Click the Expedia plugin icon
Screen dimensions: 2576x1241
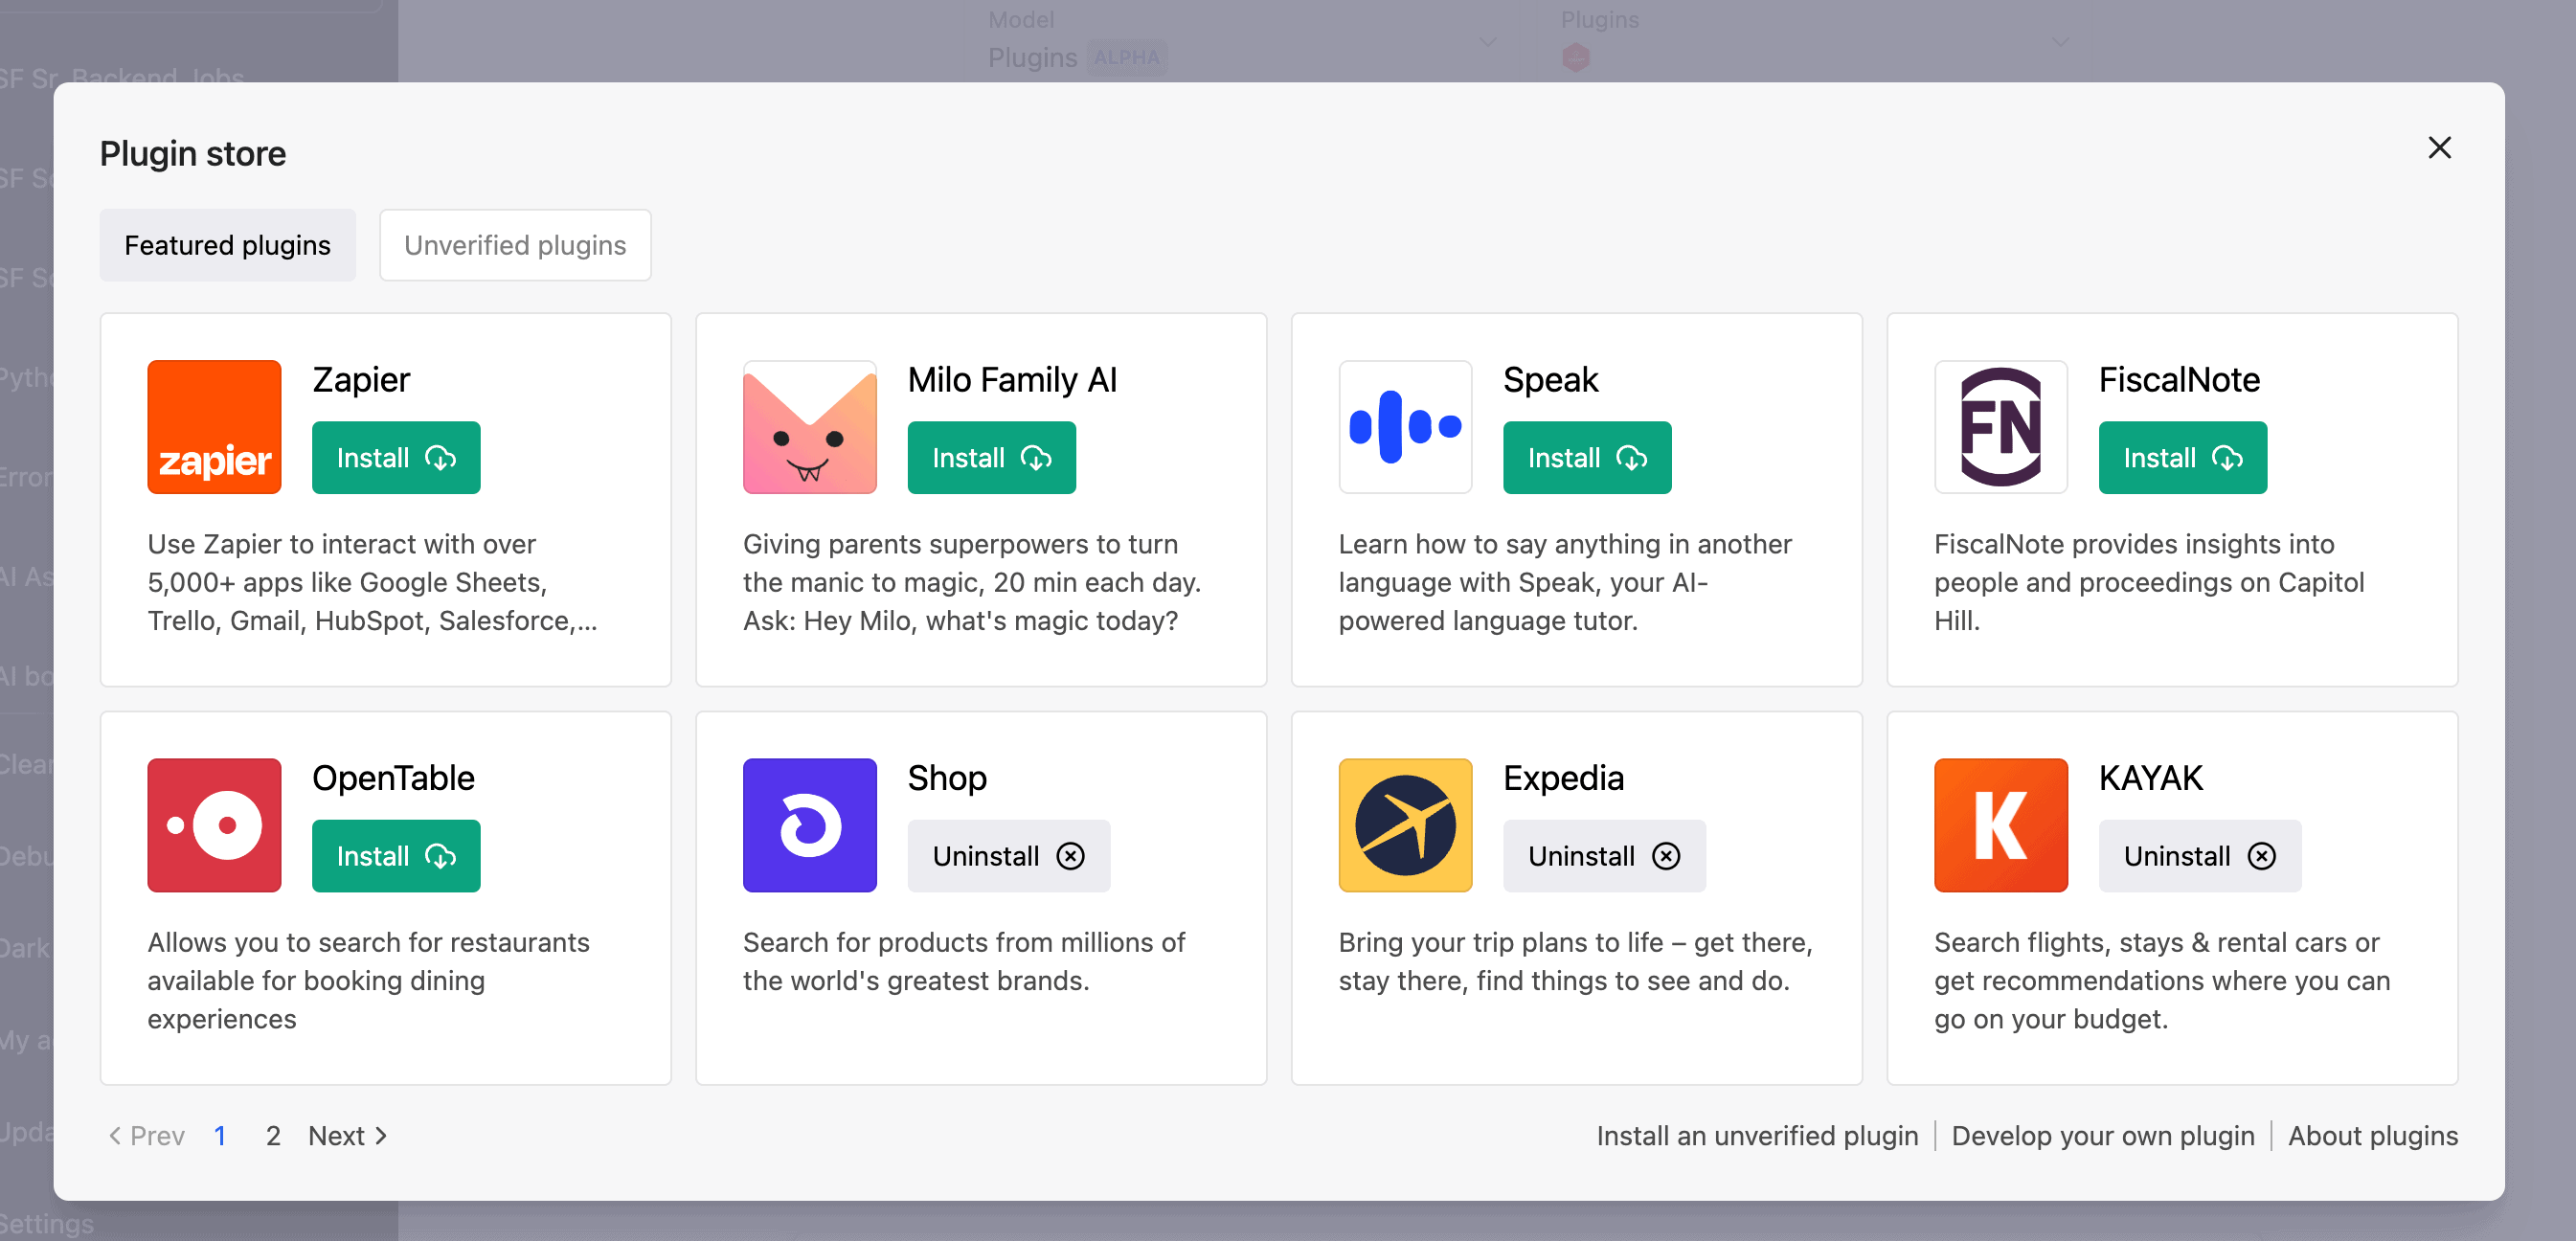tap(1403, 824)
